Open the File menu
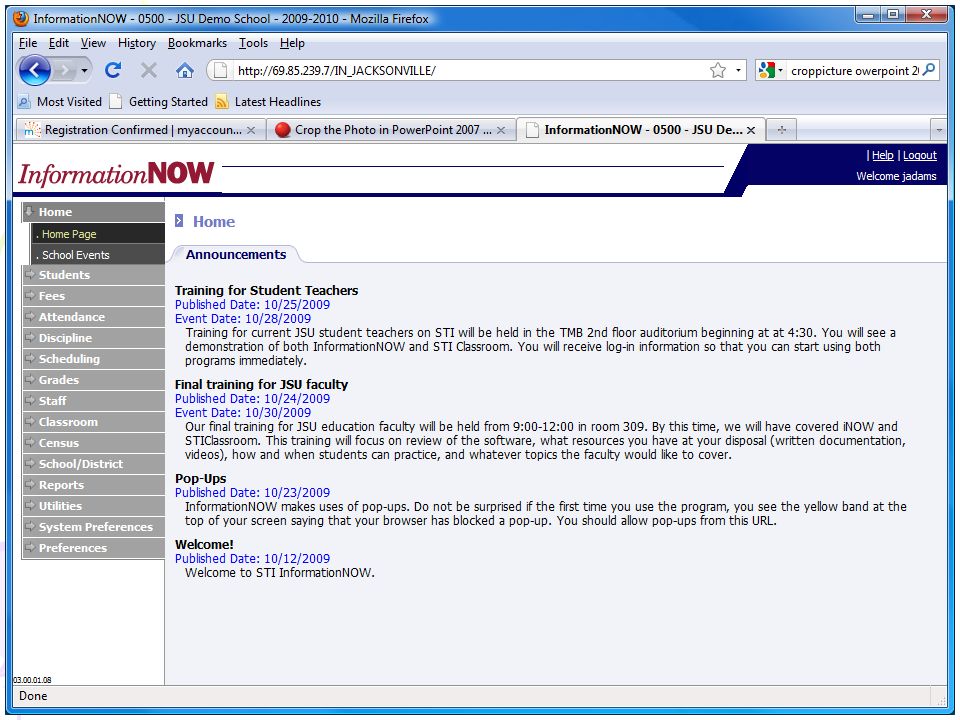This screenshot has width=960, height=720. (28, 43)
